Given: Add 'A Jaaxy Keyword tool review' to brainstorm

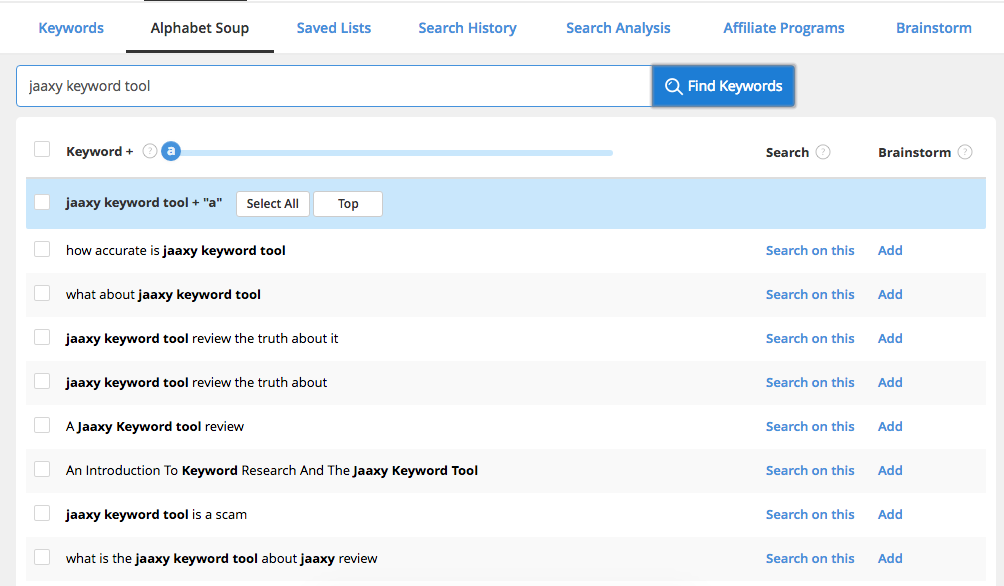Looking at the screenshot, I should [890, 427].
